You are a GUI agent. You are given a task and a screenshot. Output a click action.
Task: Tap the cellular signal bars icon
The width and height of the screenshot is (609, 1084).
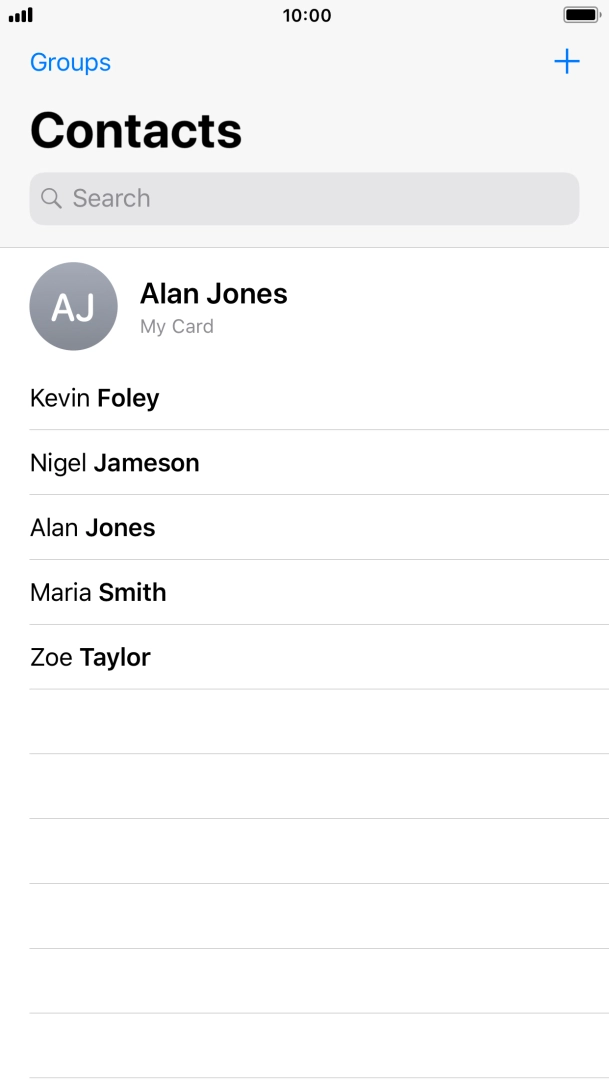22,14
